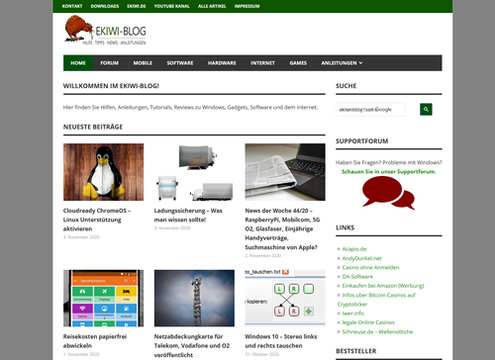Open the newspaper and laptop thumbnail

coord(285,172)
